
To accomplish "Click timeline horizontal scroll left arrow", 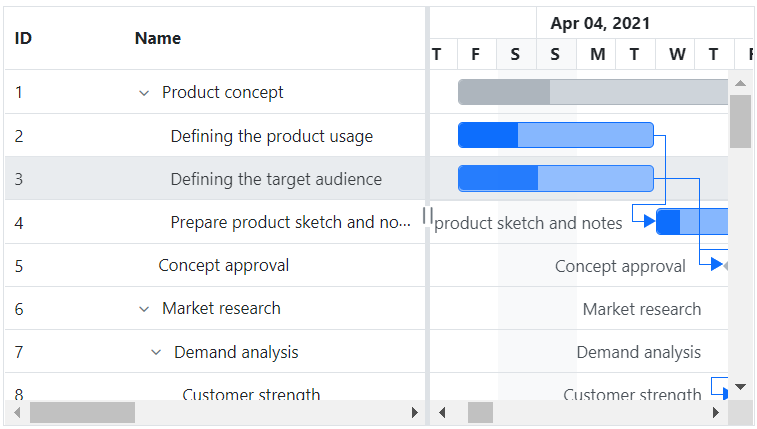I will tap(442, 412).
